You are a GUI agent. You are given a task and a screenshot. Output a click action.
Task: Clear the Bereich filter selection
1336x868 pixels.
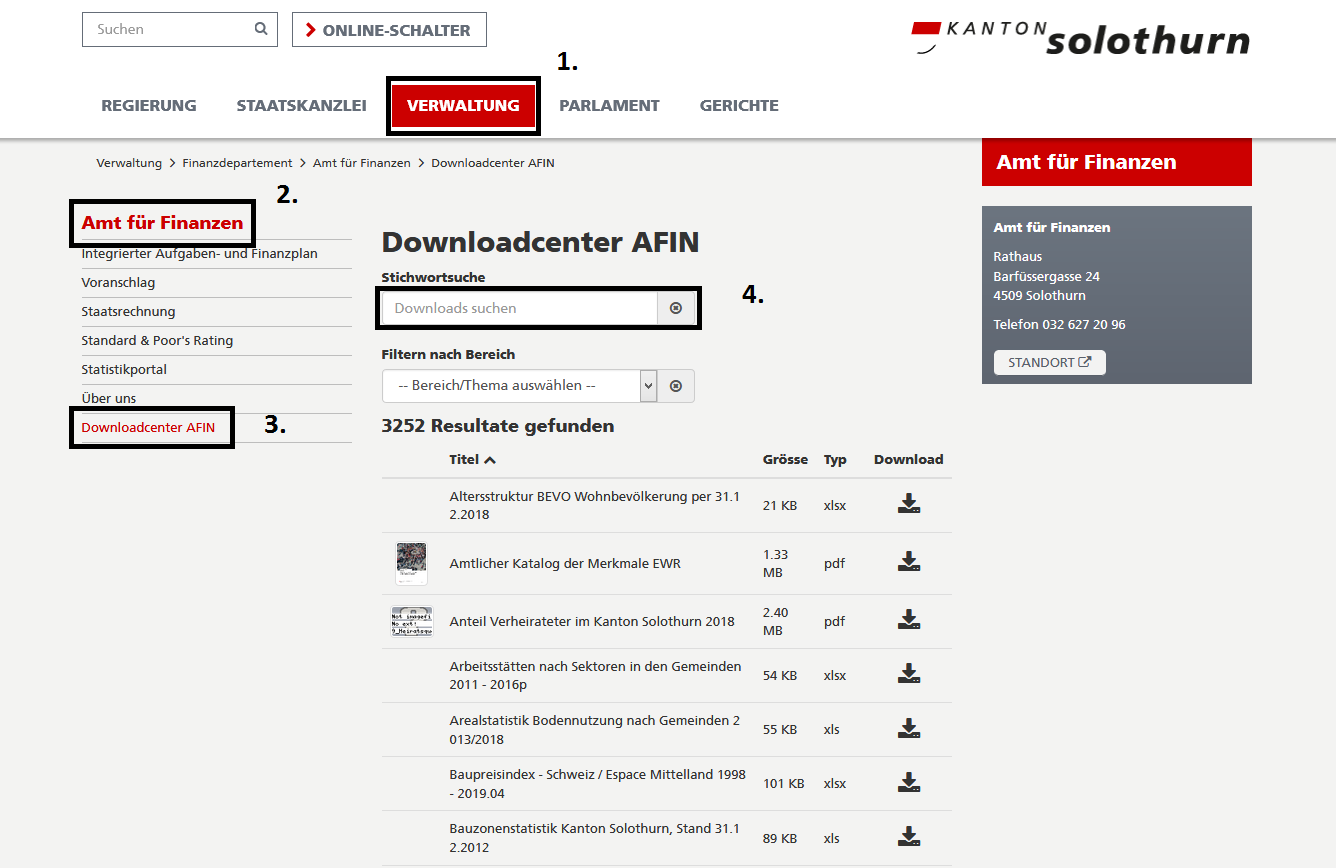(x=676, y=385)
